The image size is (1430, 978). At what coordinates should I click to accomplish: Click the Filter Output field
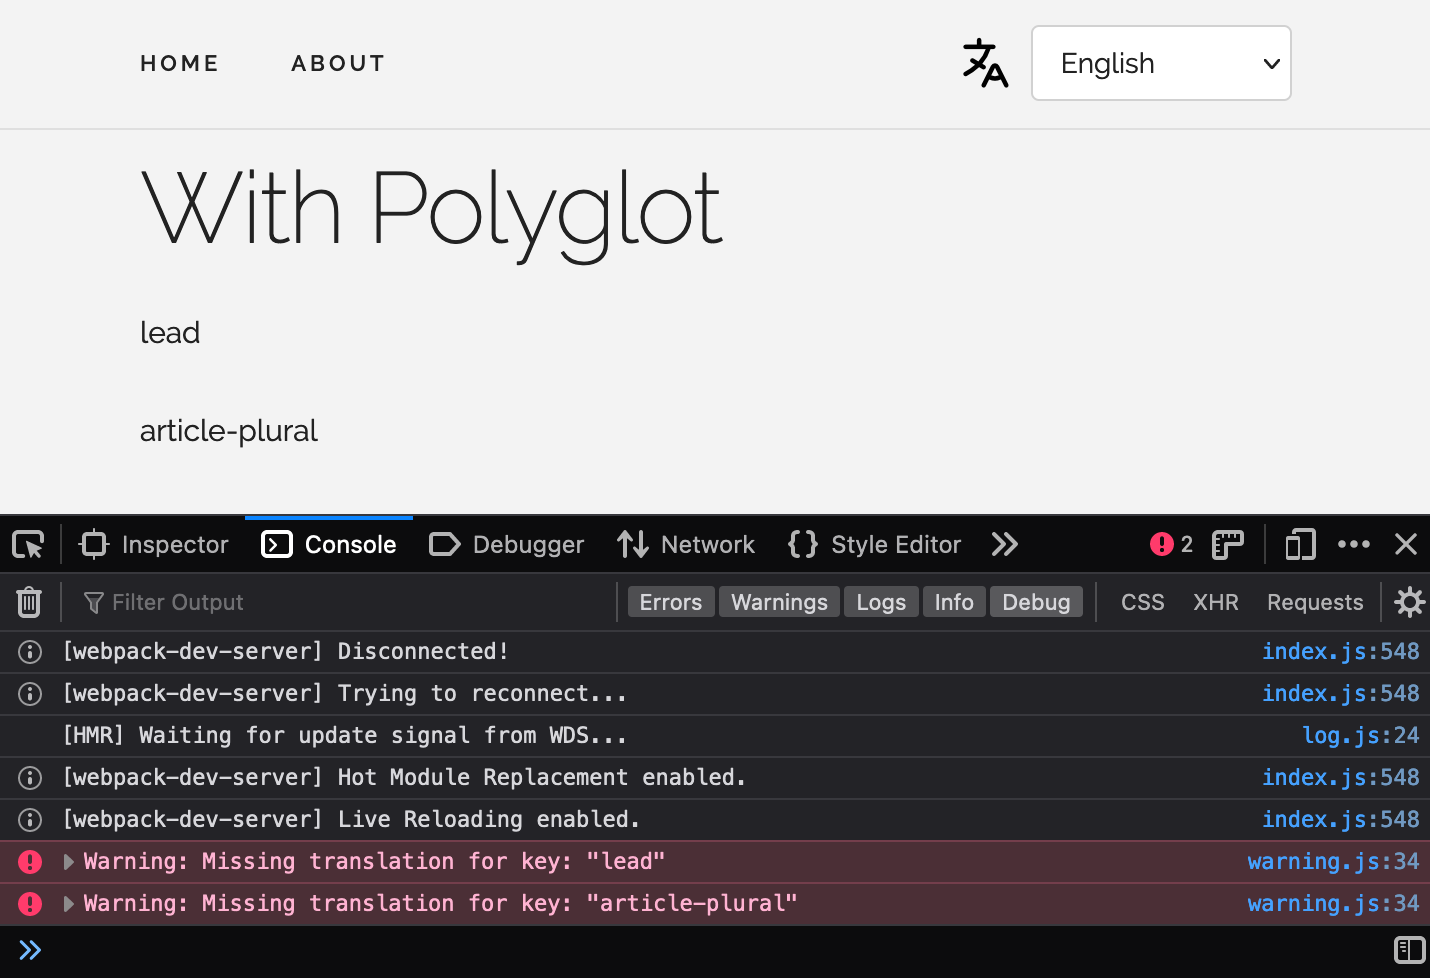click(x=180, y=601)
